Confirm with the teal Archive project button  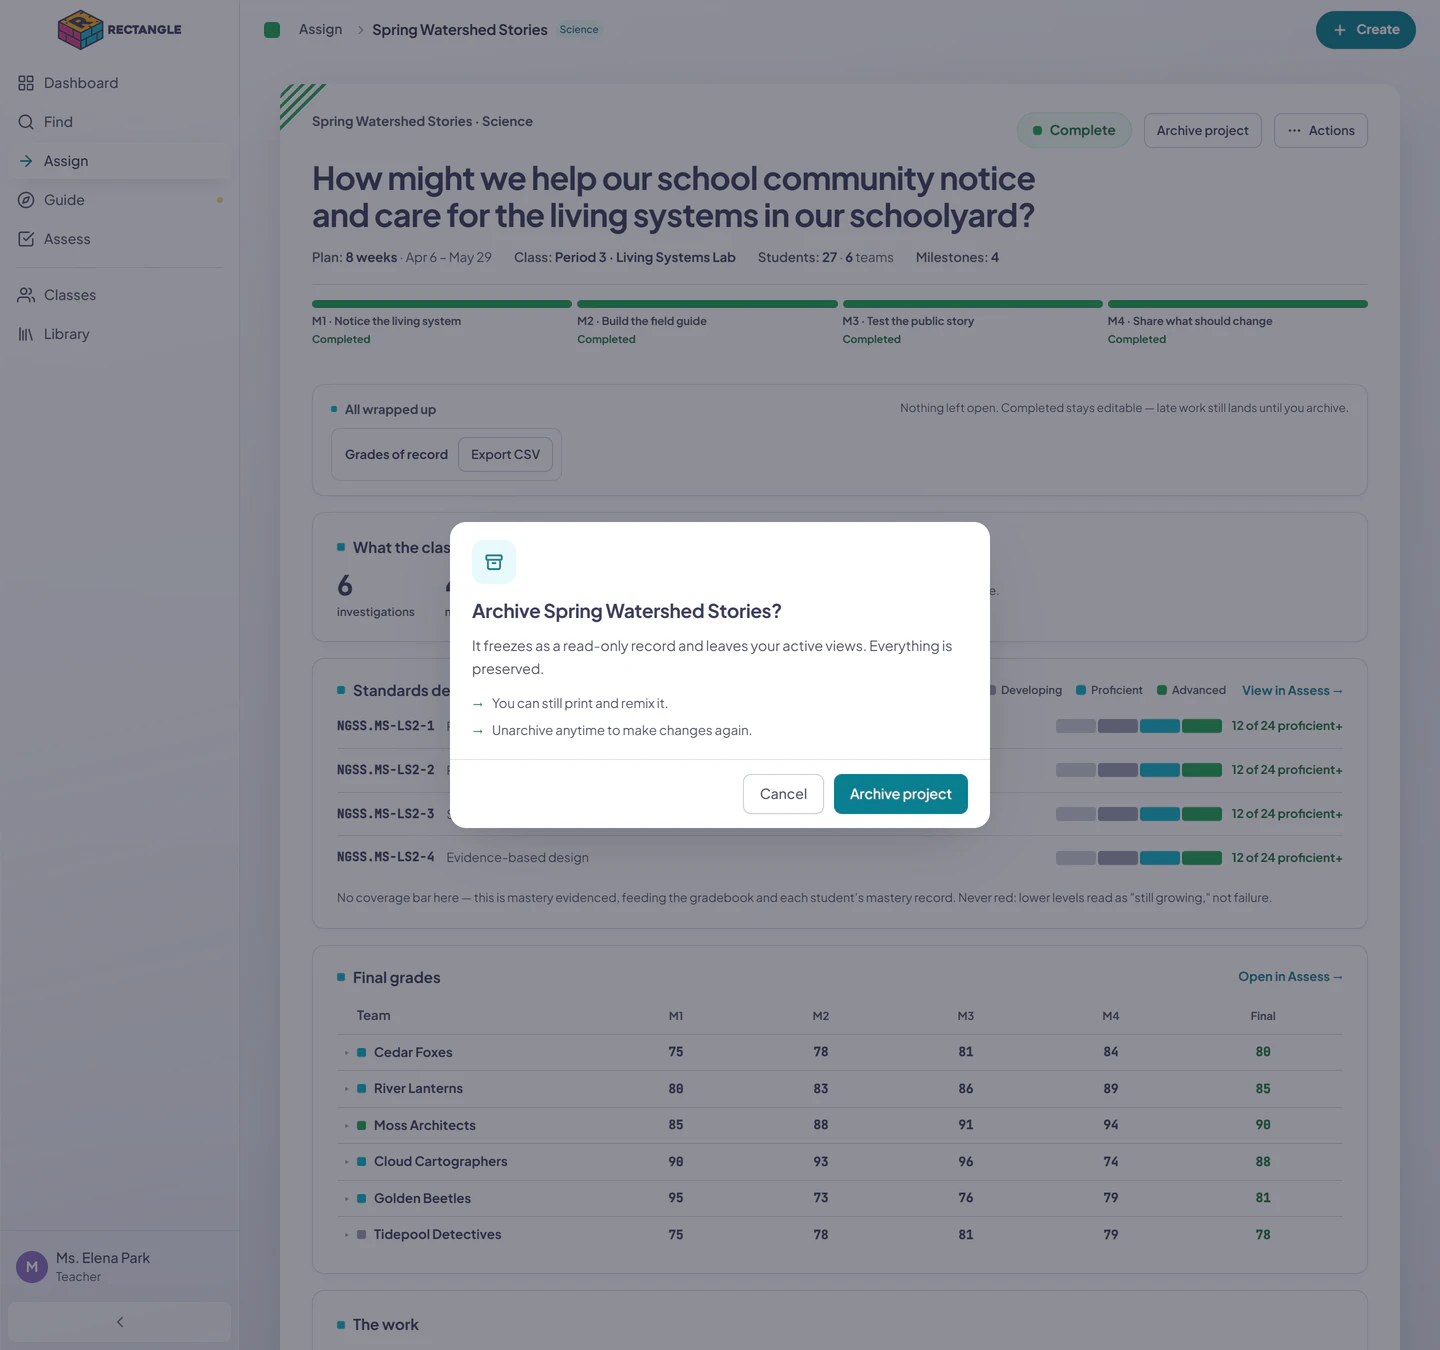(x=901, y=794)
